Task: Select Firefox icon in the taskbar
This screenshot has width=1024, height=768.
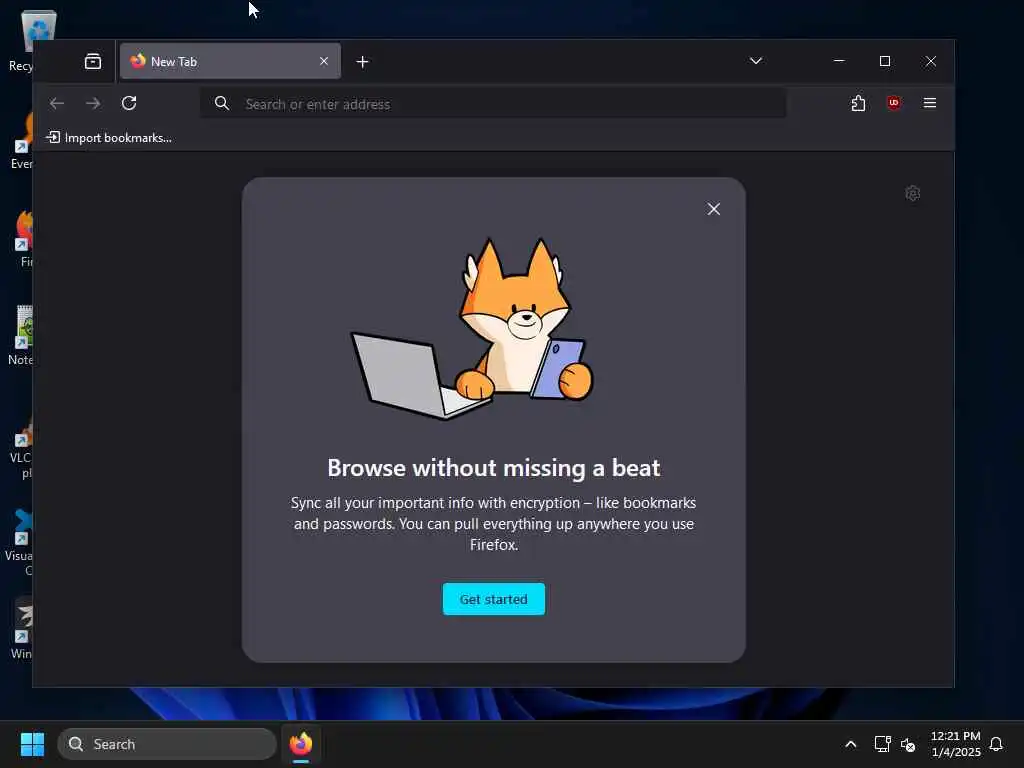Action: coord(301,744)
